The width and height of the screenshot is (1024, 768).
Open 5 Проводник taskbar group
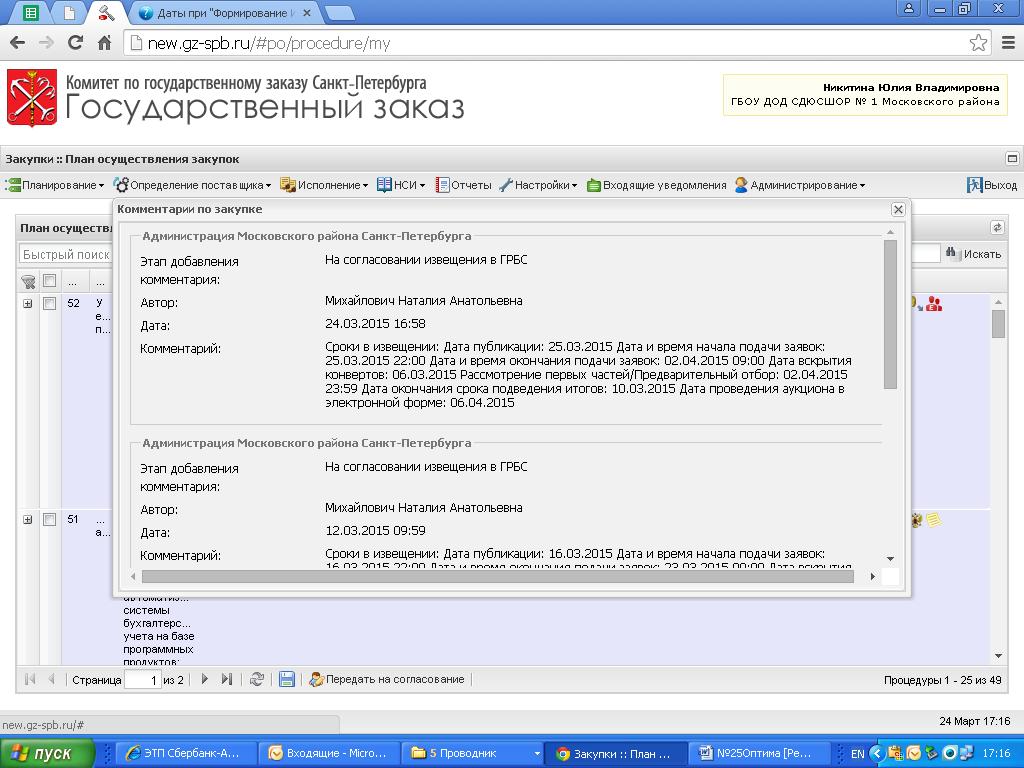(472, 754)
